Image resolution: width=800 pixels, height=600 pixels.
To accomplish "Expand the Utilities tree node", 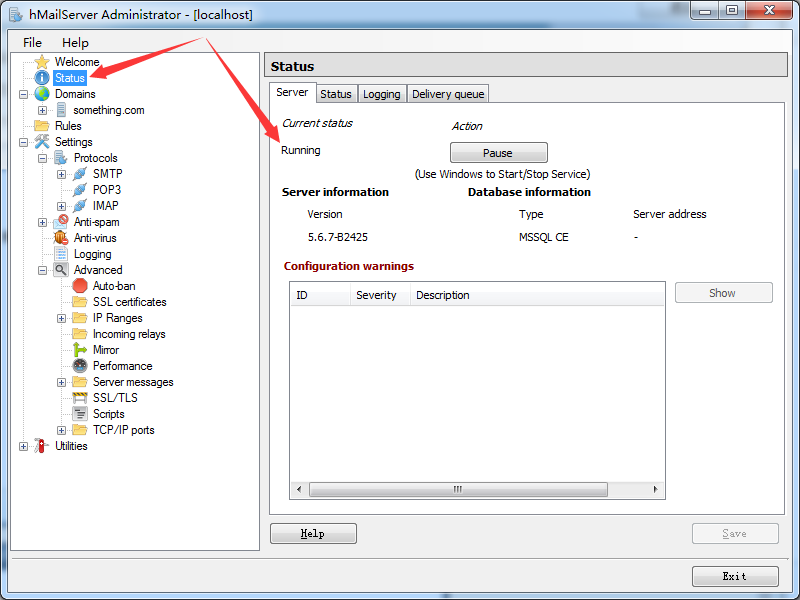I will (24, 446).
